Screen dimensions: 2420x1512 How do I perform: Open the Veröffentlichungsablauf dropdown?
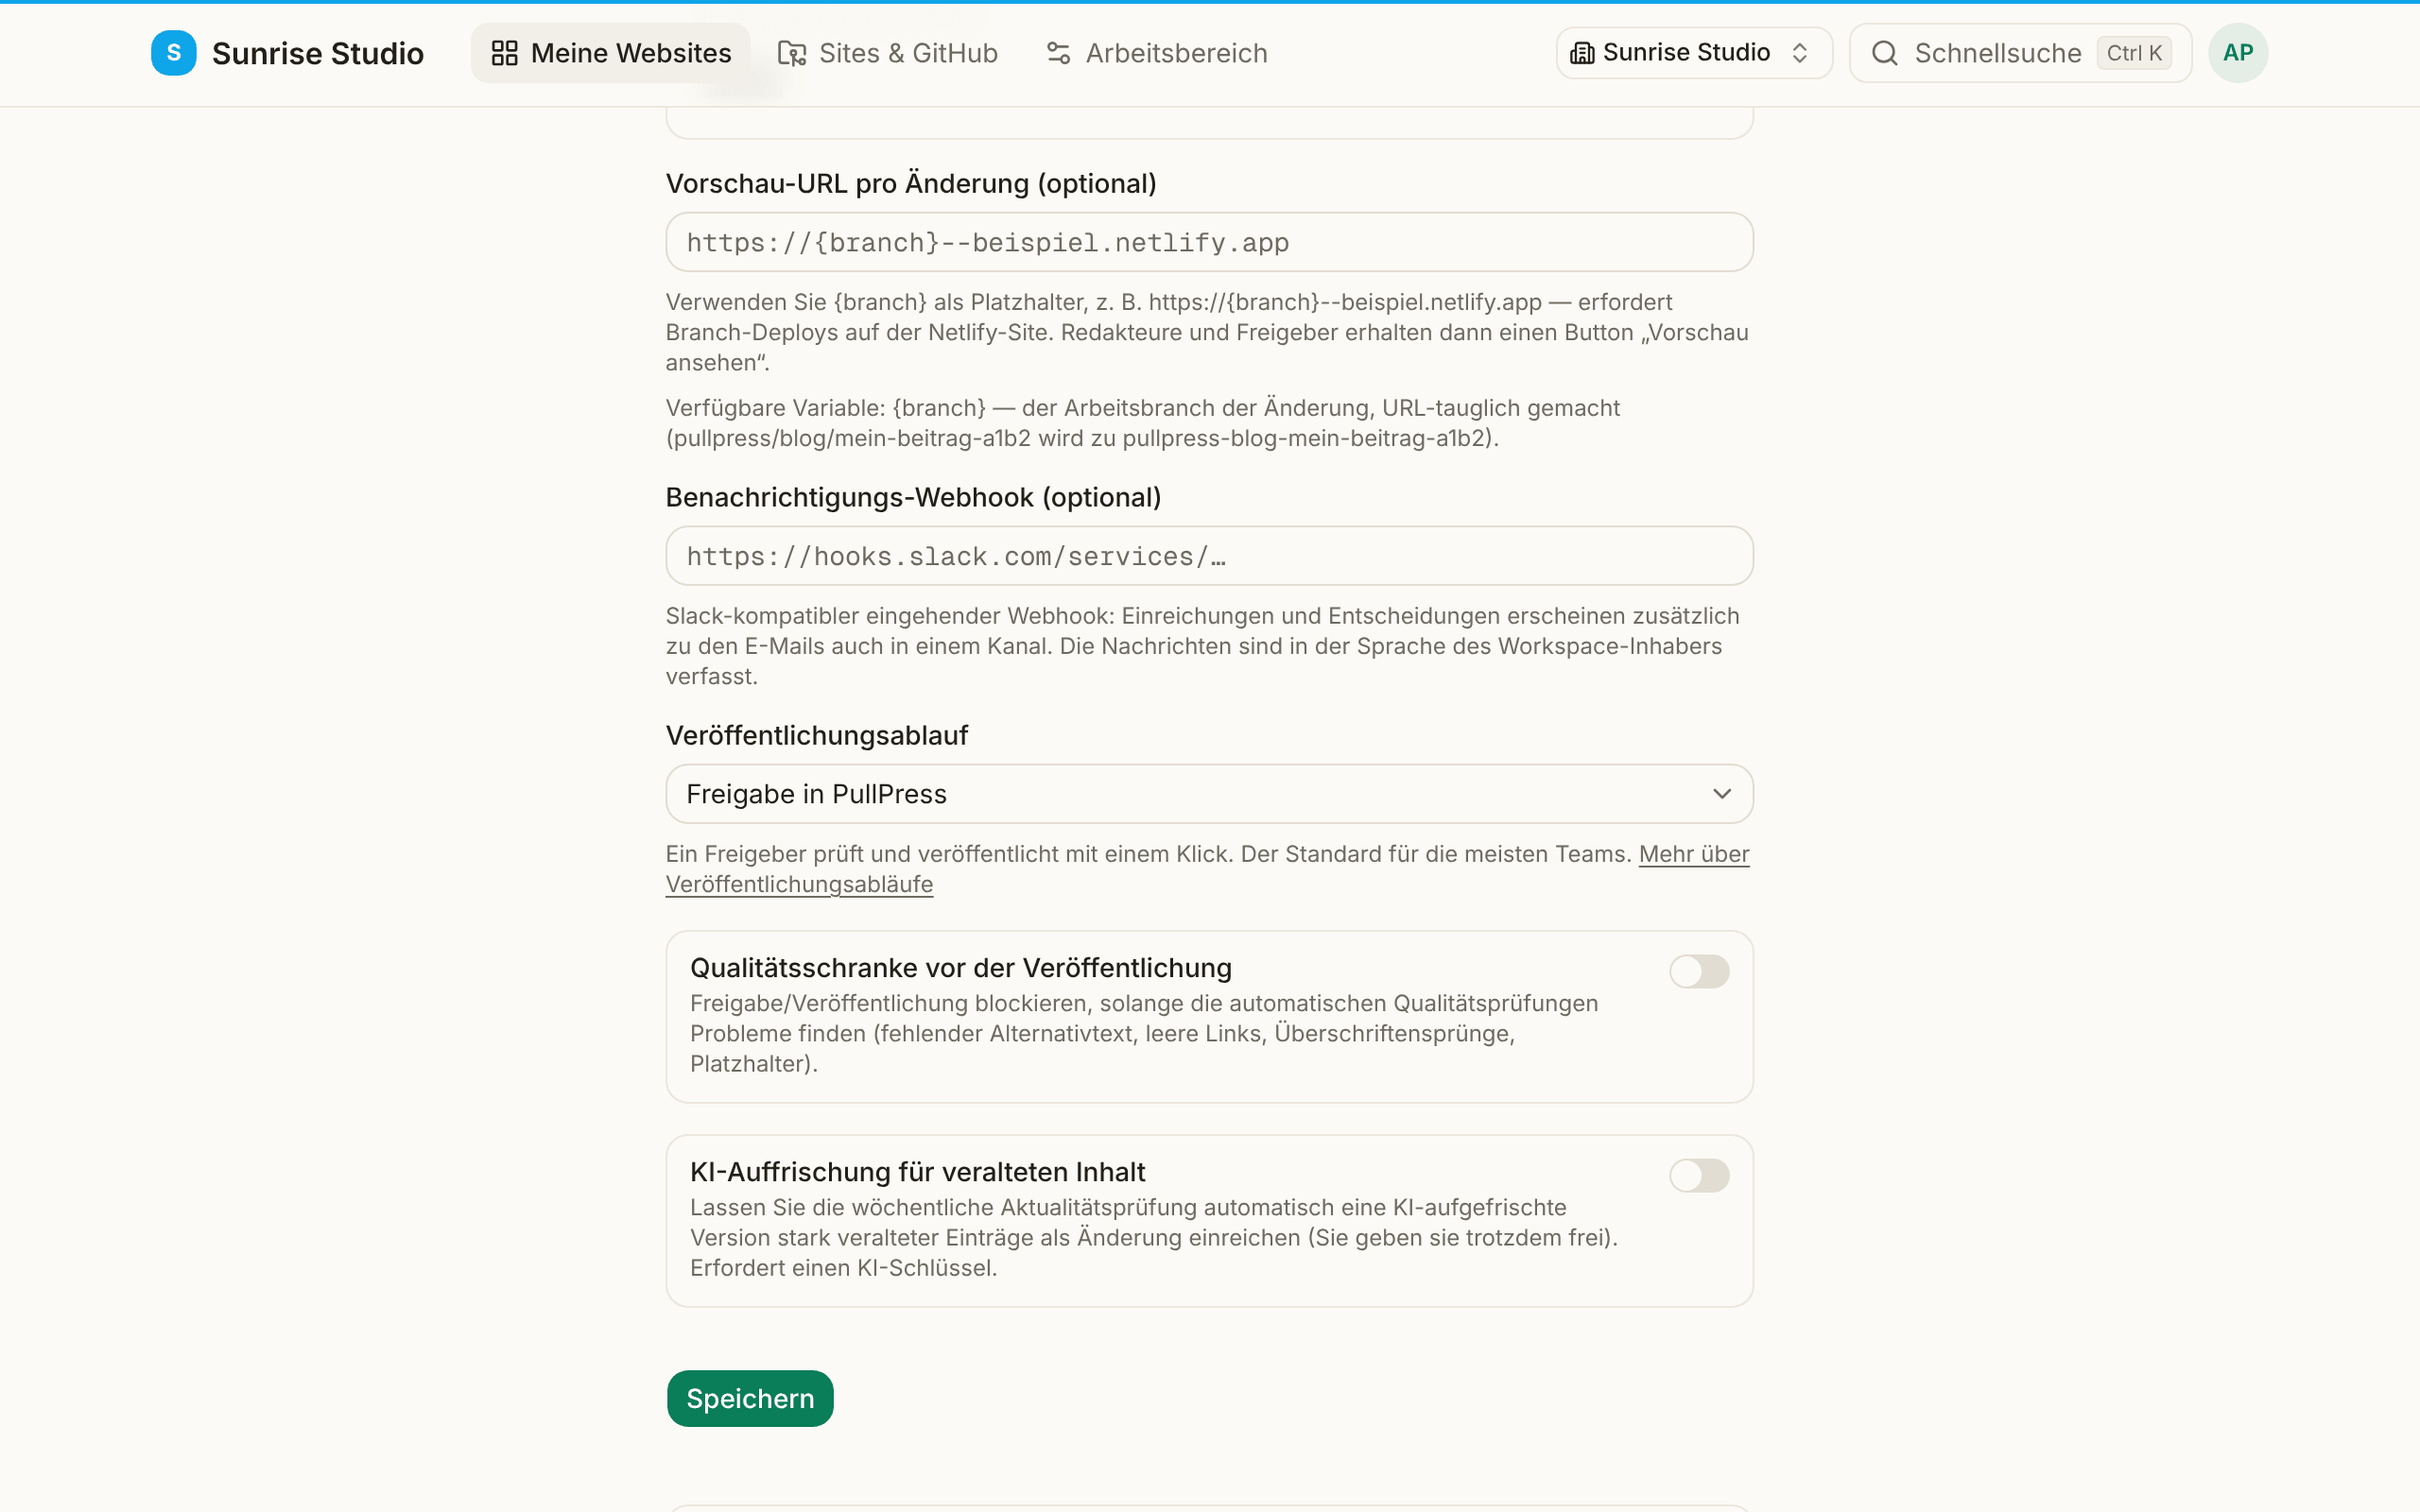1209,794
